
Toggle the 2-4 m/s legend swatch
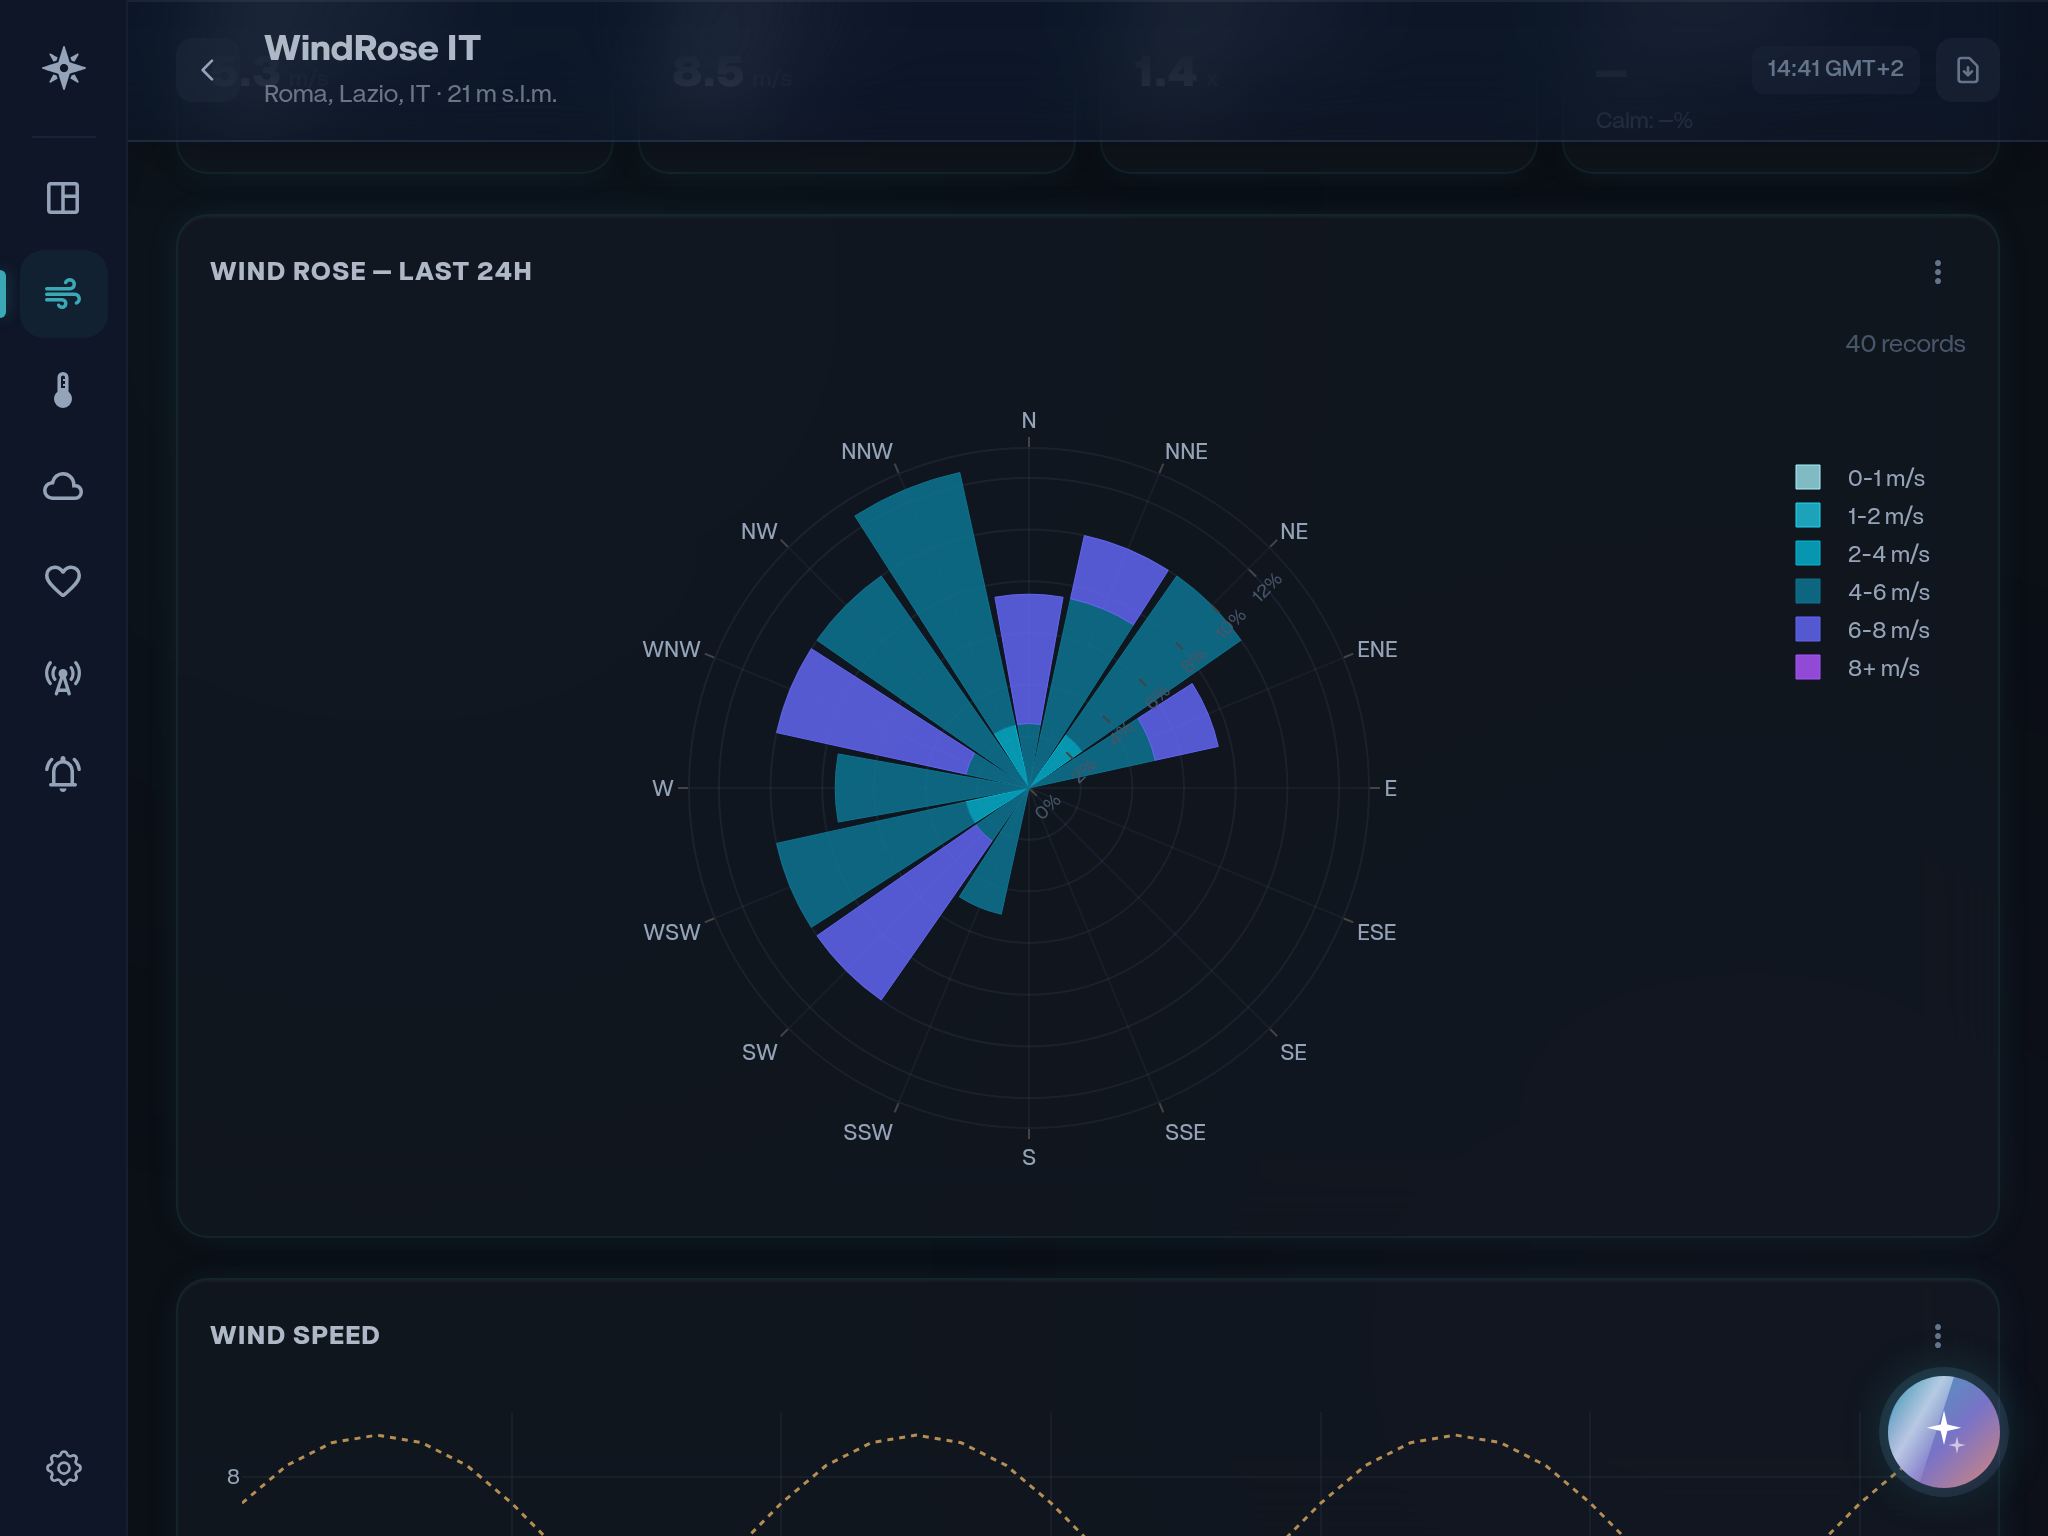coord(1808,553)
